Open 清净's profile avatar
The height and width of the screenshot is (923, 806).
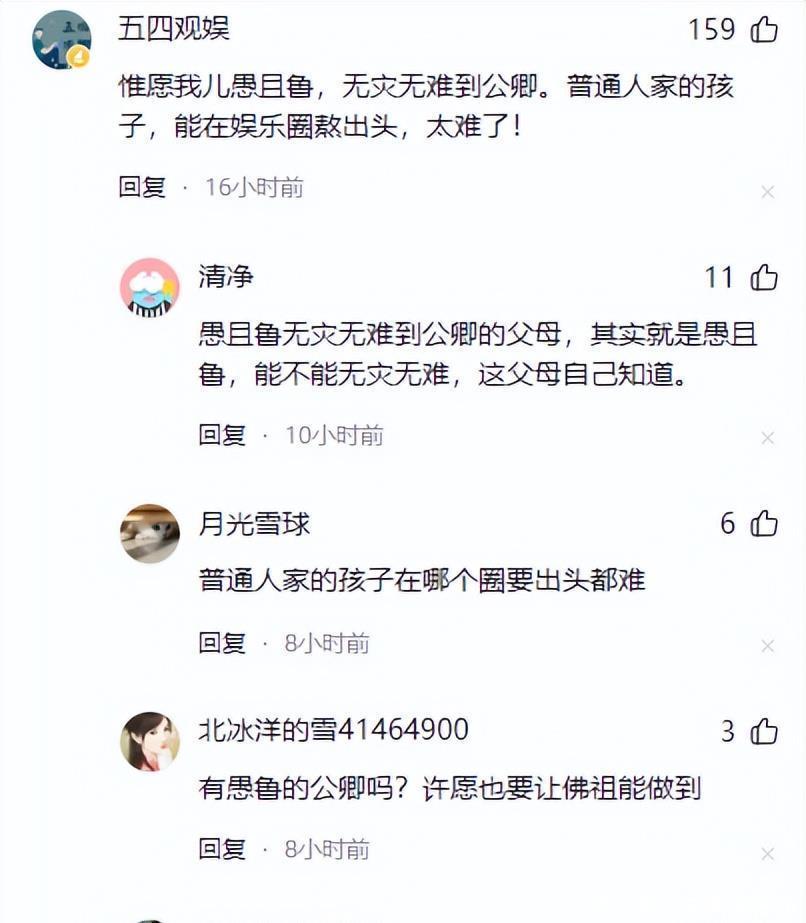click(150, 287)
